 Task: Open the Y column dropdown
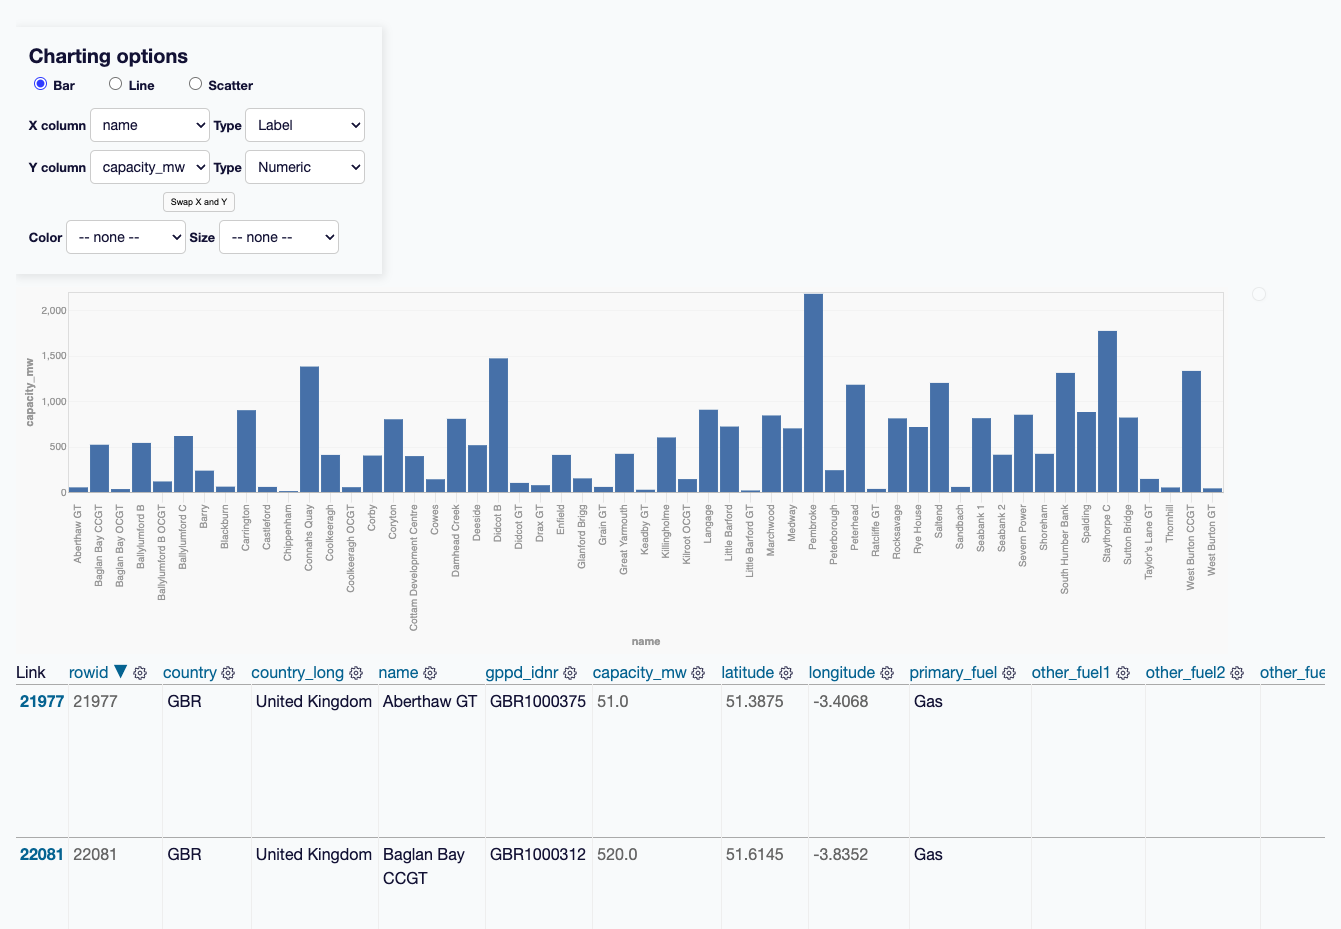(x=150, y=167)
